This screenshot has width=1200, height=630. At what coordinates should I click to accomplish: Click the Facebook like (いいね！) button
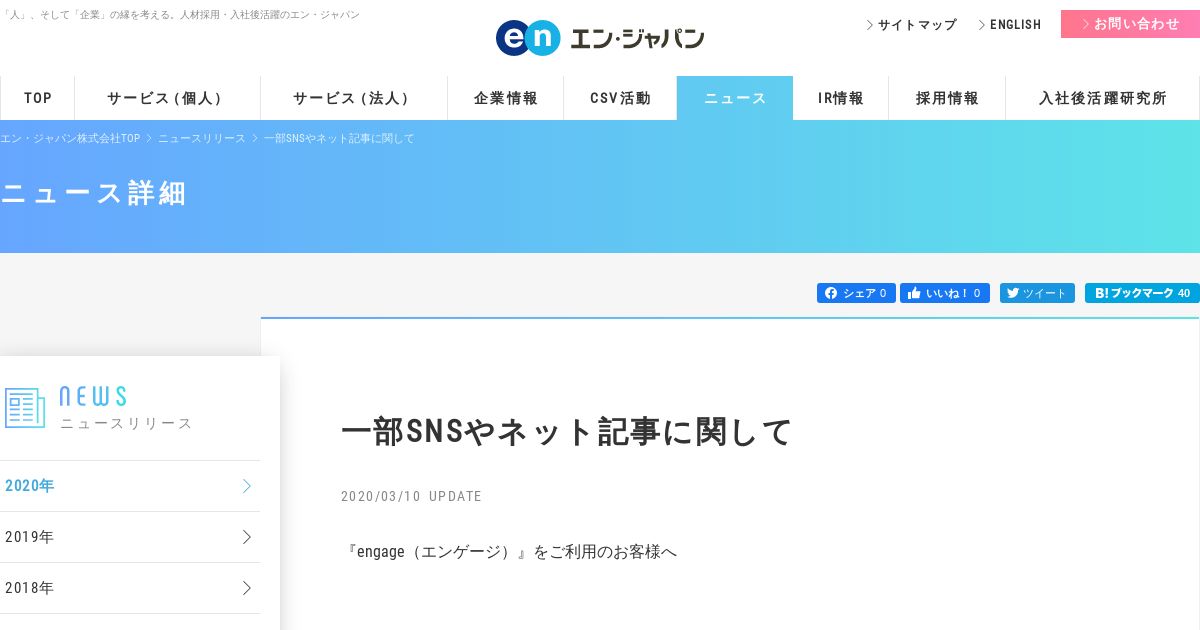[x=945, y=293]
